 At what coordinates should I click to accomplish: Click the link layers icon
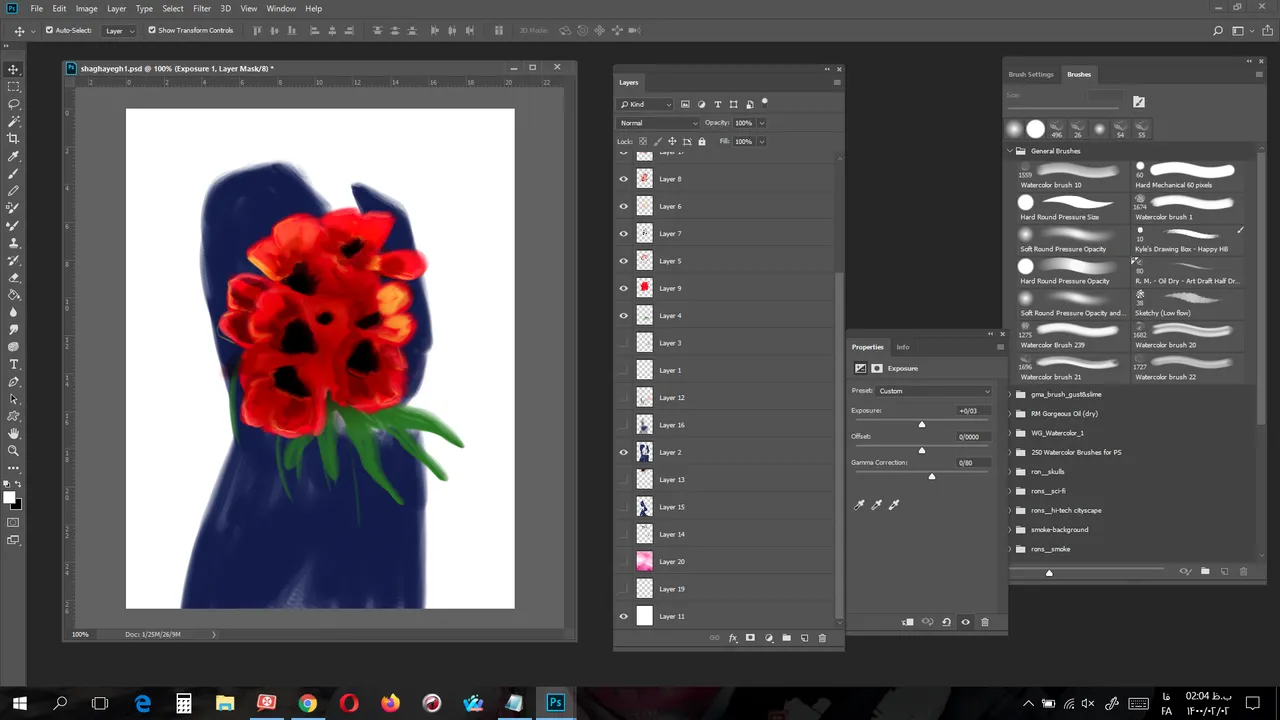714,638
